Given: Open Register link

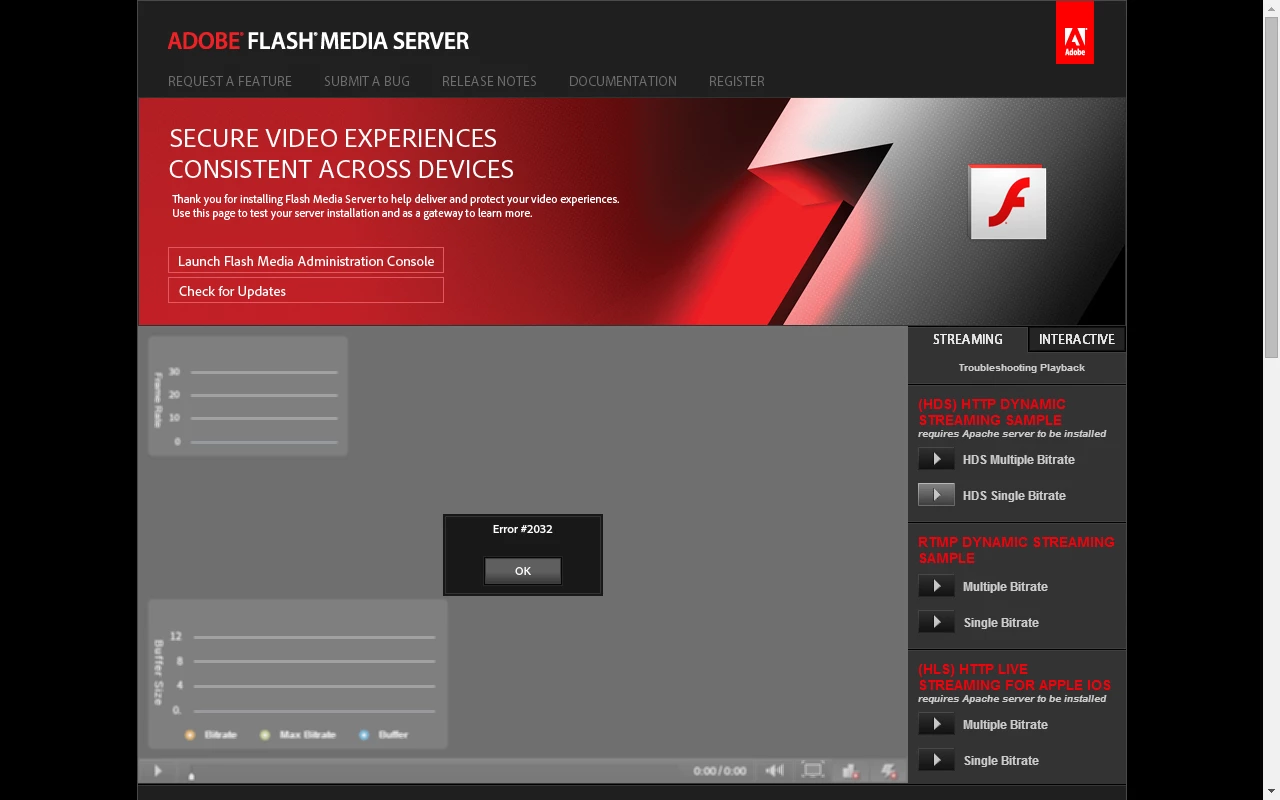Looking at the screenshot, I should click(737, 81).
